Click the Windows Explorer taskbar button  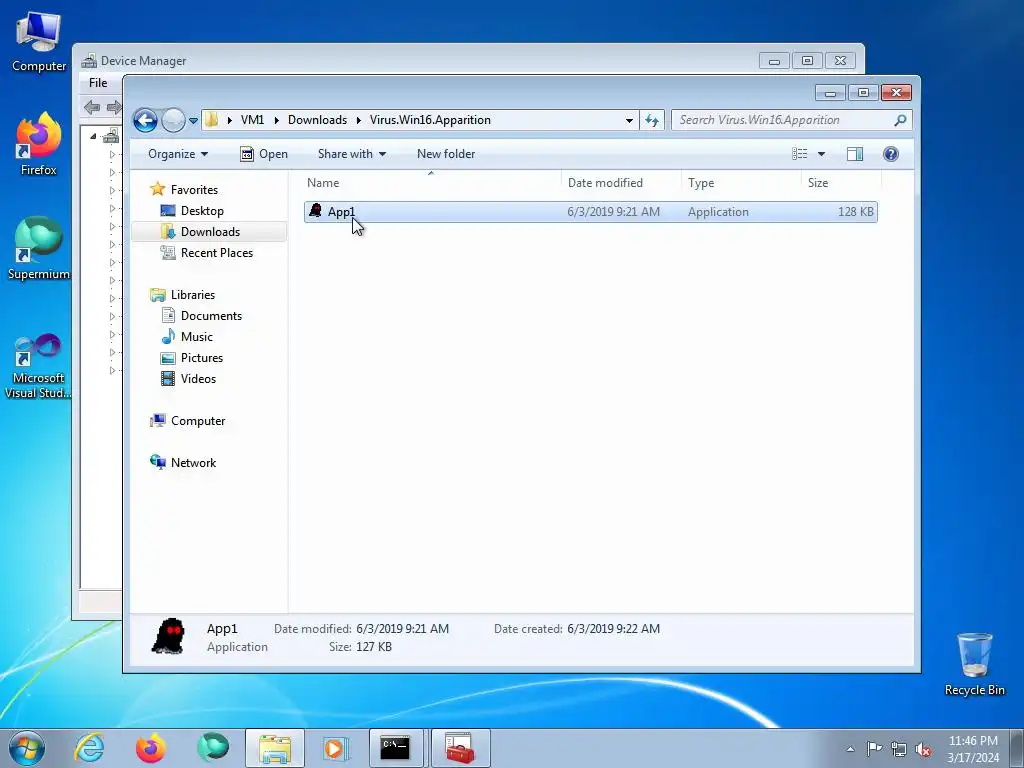pos(275,748)
